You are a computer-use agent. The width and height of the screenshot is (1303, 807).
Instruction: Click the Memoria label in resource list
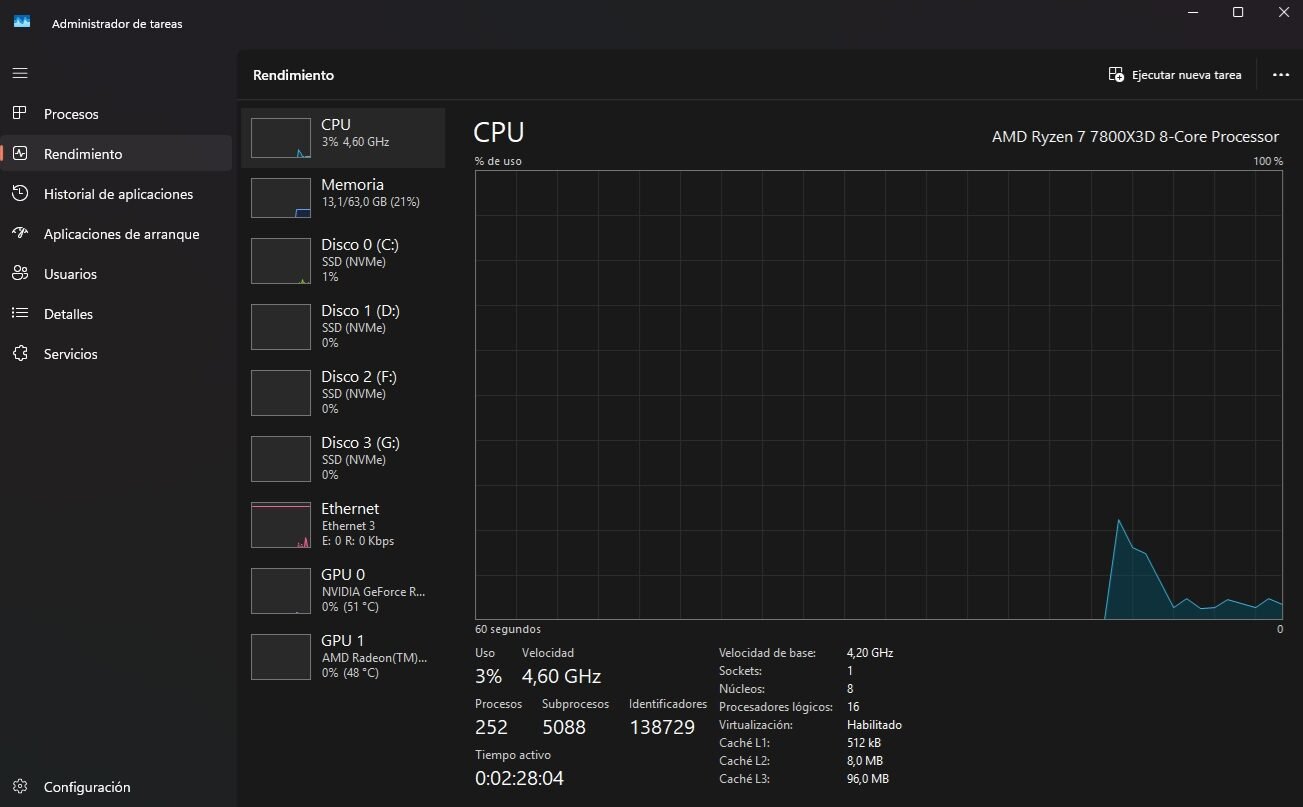pos(352,184)
